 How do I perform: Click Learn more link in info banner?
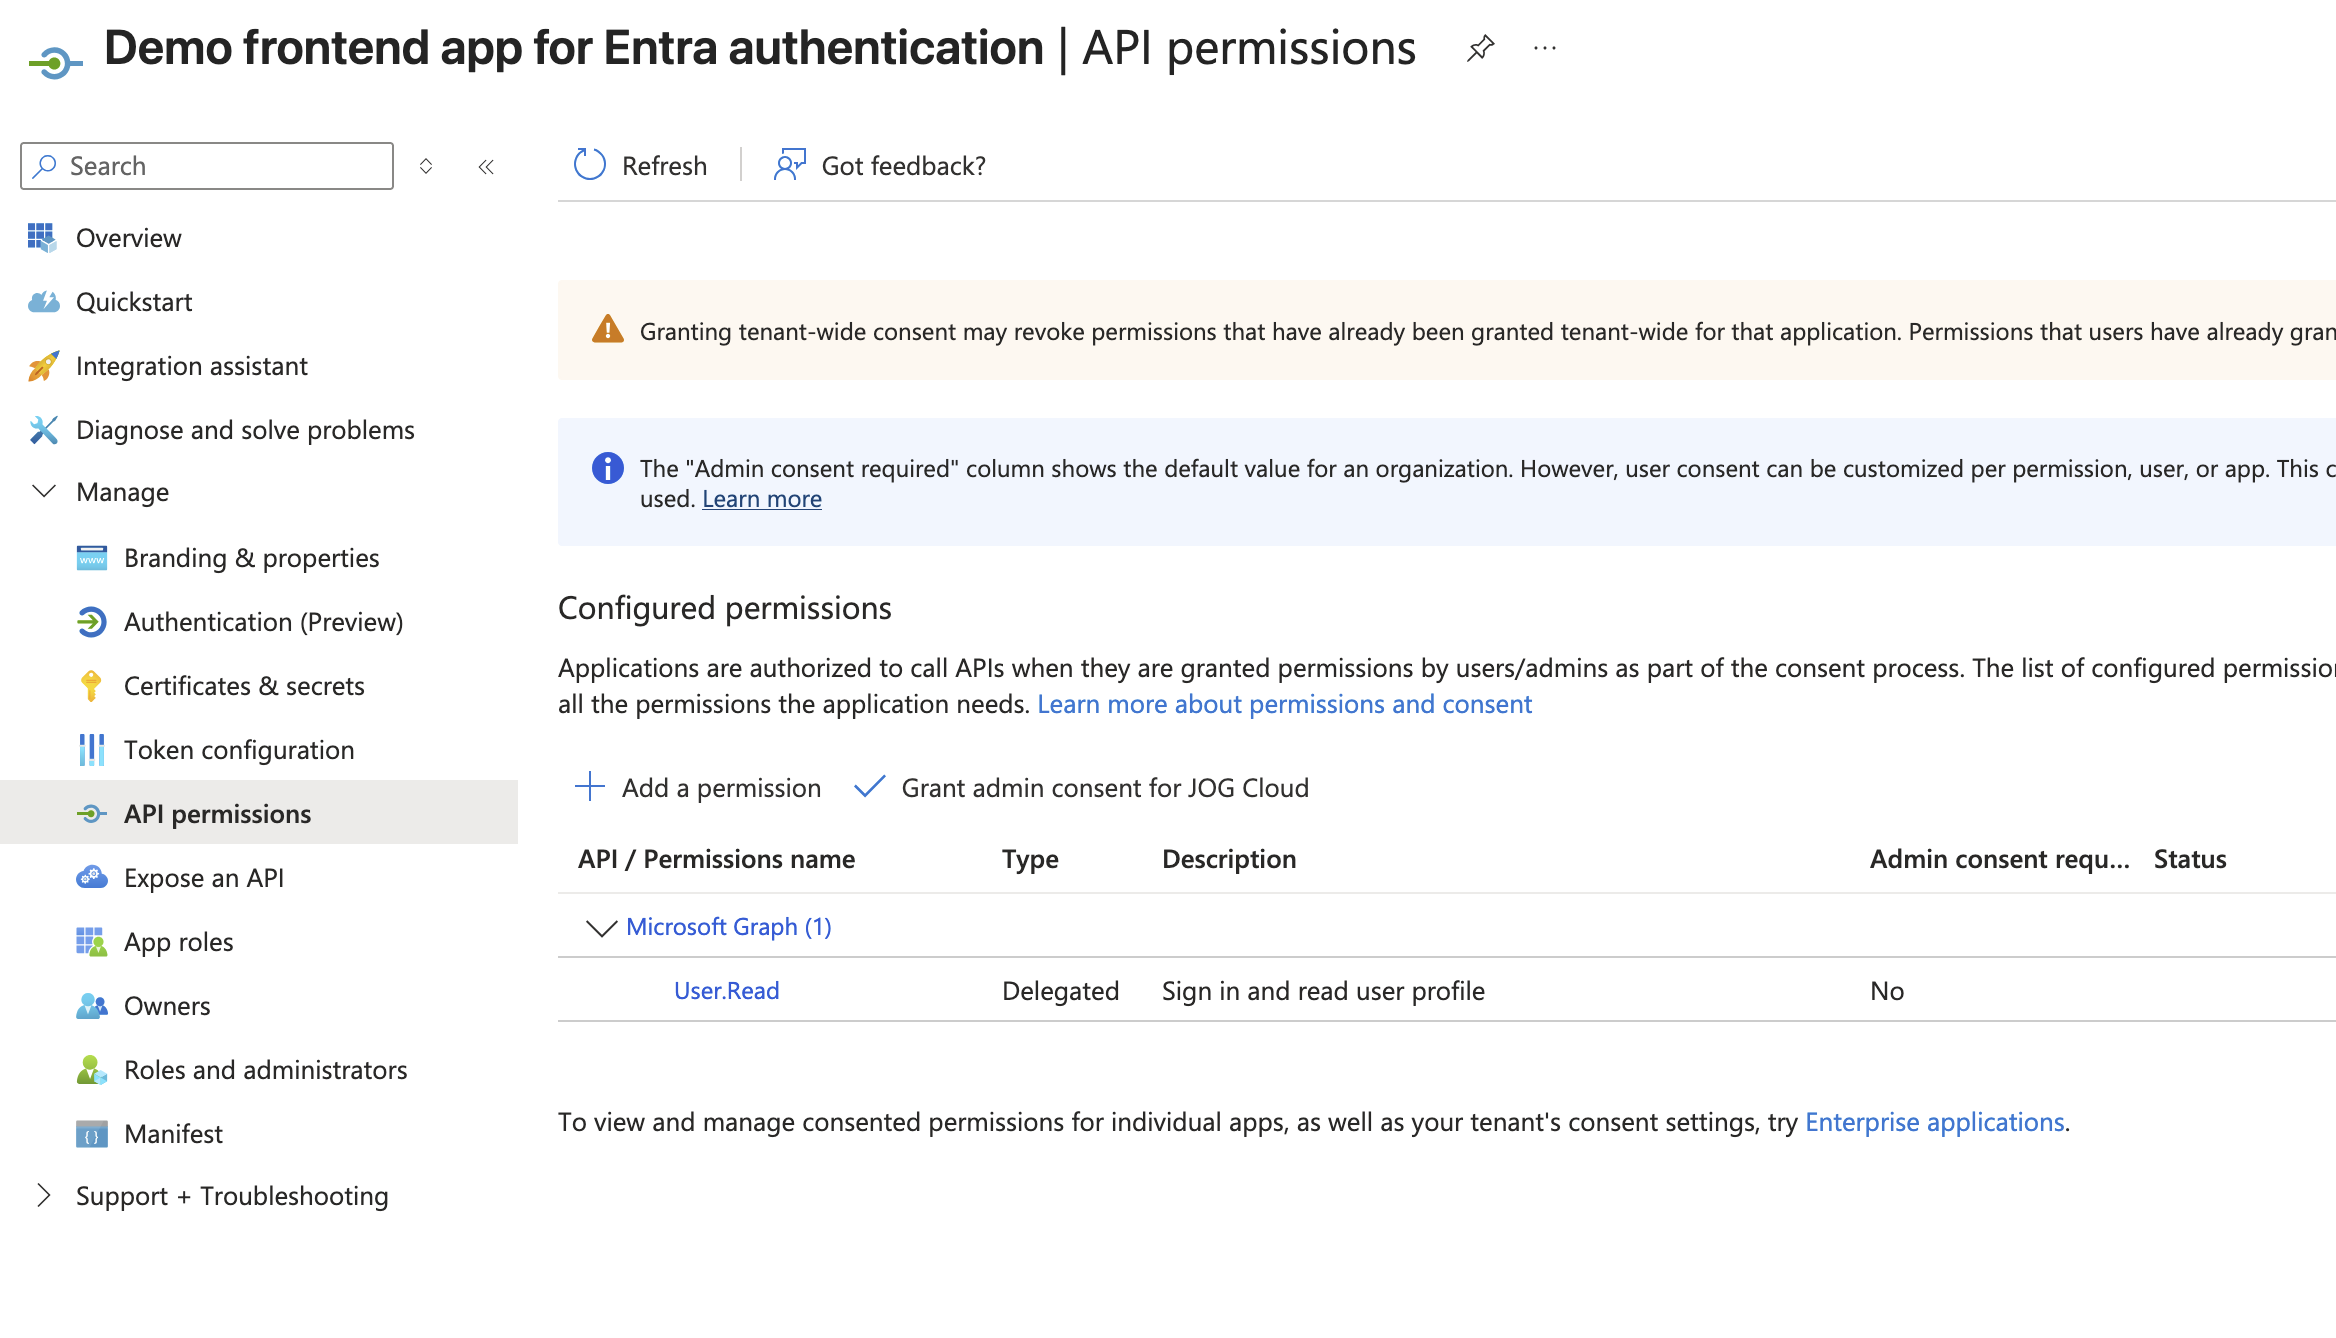(762, 499)
